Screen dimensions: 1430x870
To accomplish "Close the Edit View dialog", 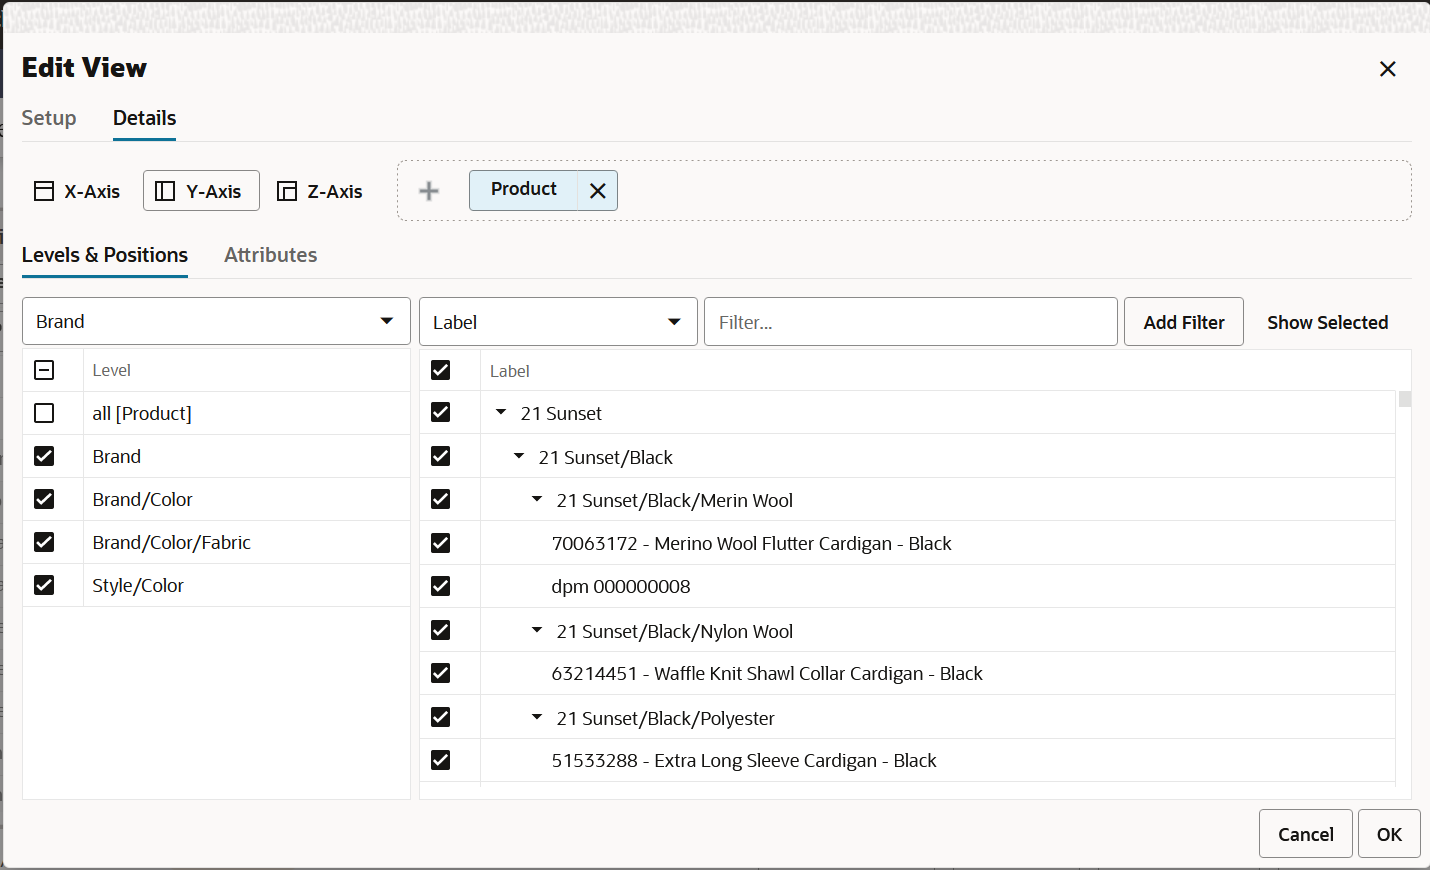I will click(1388, 69).
